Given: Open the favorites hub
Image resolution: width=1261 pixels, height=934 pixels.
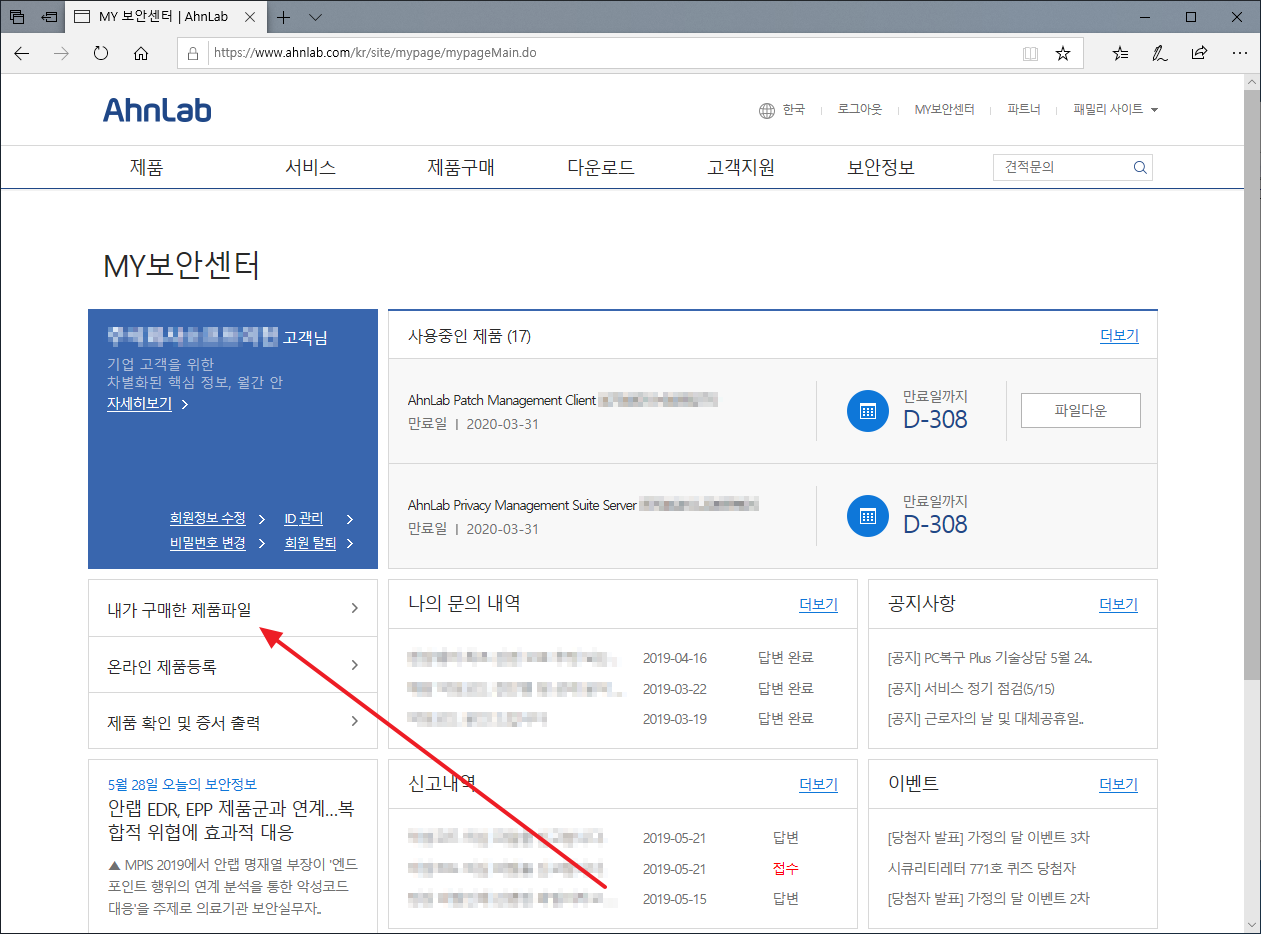Looking at the screenshot, I should click(x=1120, y=53).
